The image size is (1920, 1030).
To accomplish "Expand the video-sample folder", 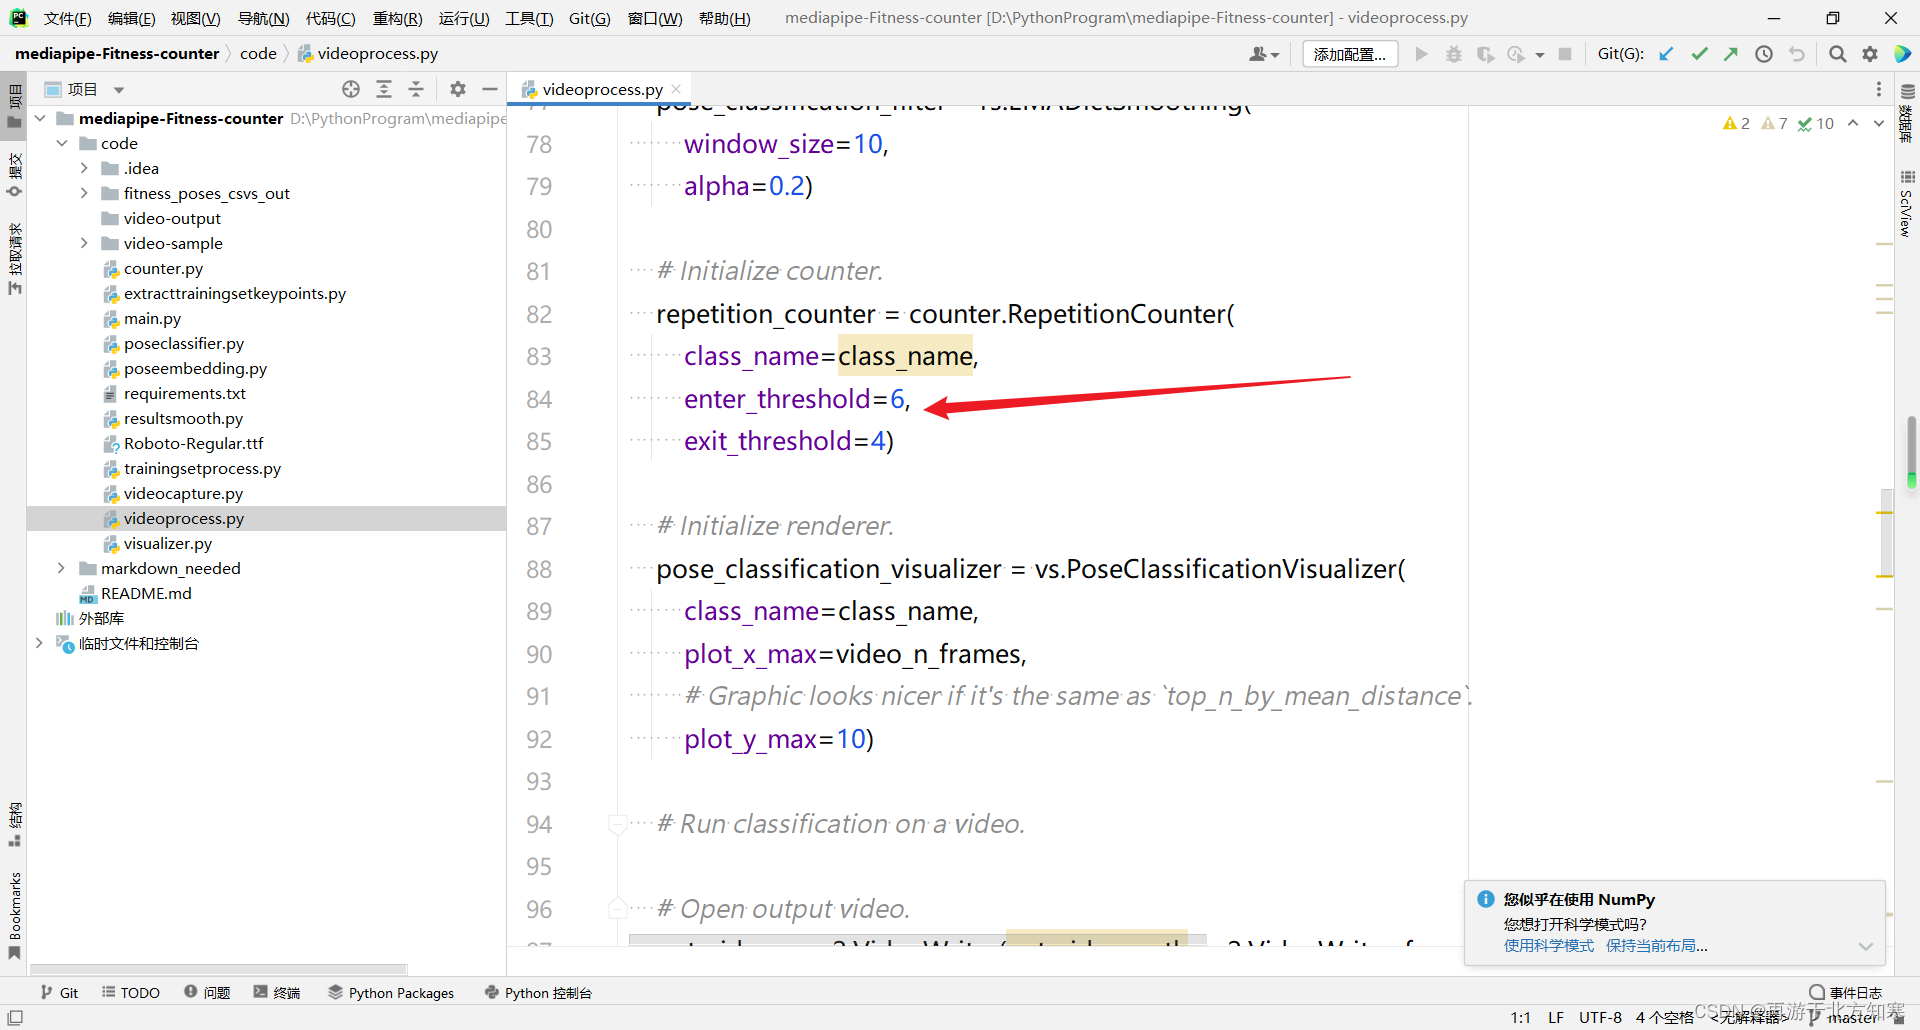I will point(84,243).
